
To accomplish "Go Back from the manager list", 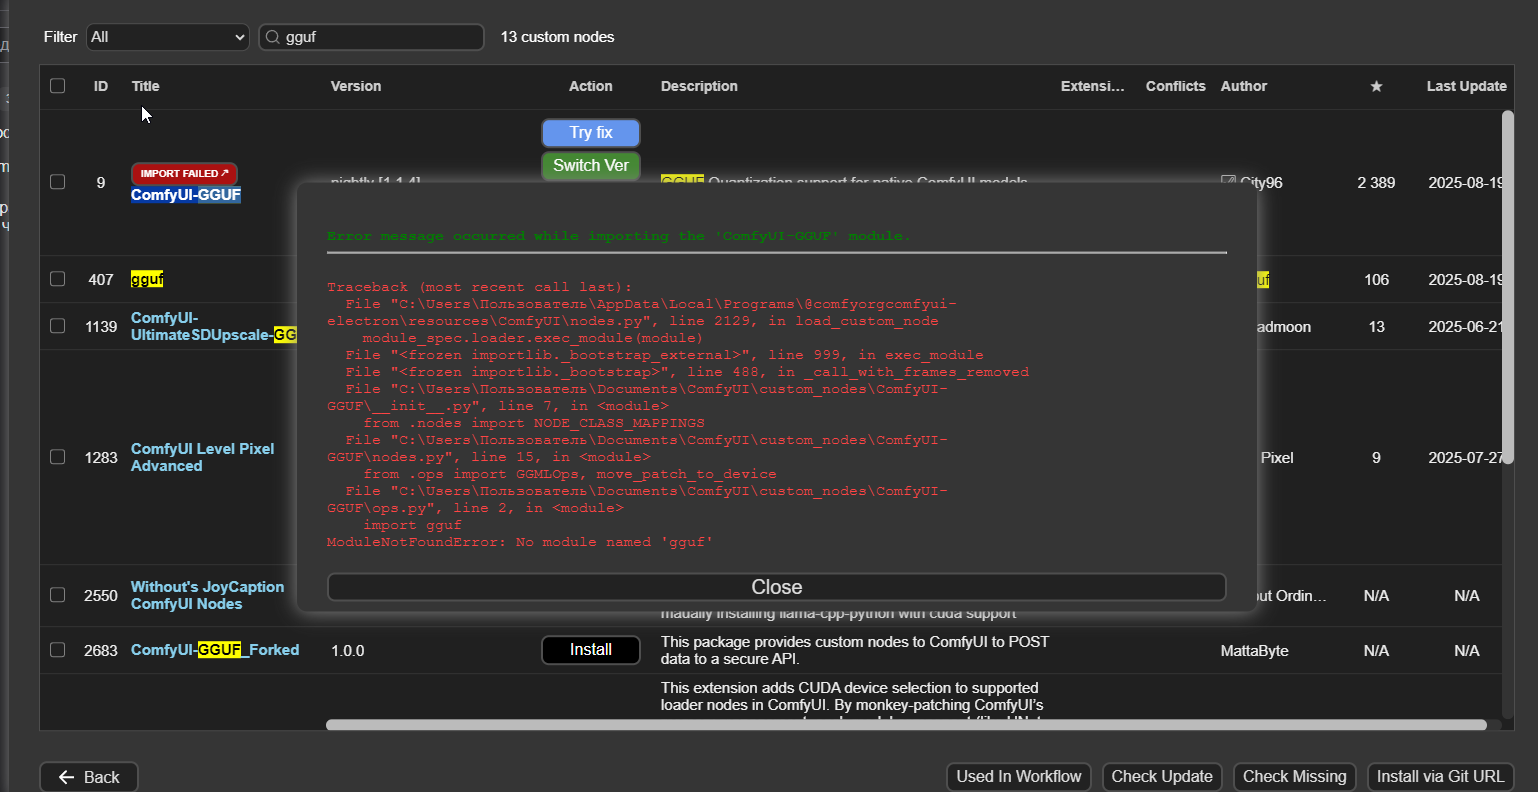I will [89, 777].
